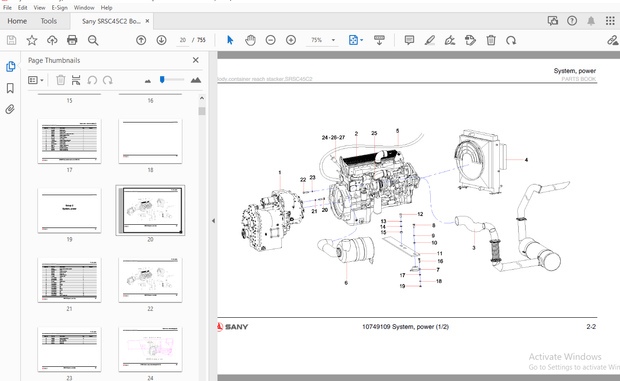
Task: Click the toolbar delete trash icon
Action: coord(491,40)
